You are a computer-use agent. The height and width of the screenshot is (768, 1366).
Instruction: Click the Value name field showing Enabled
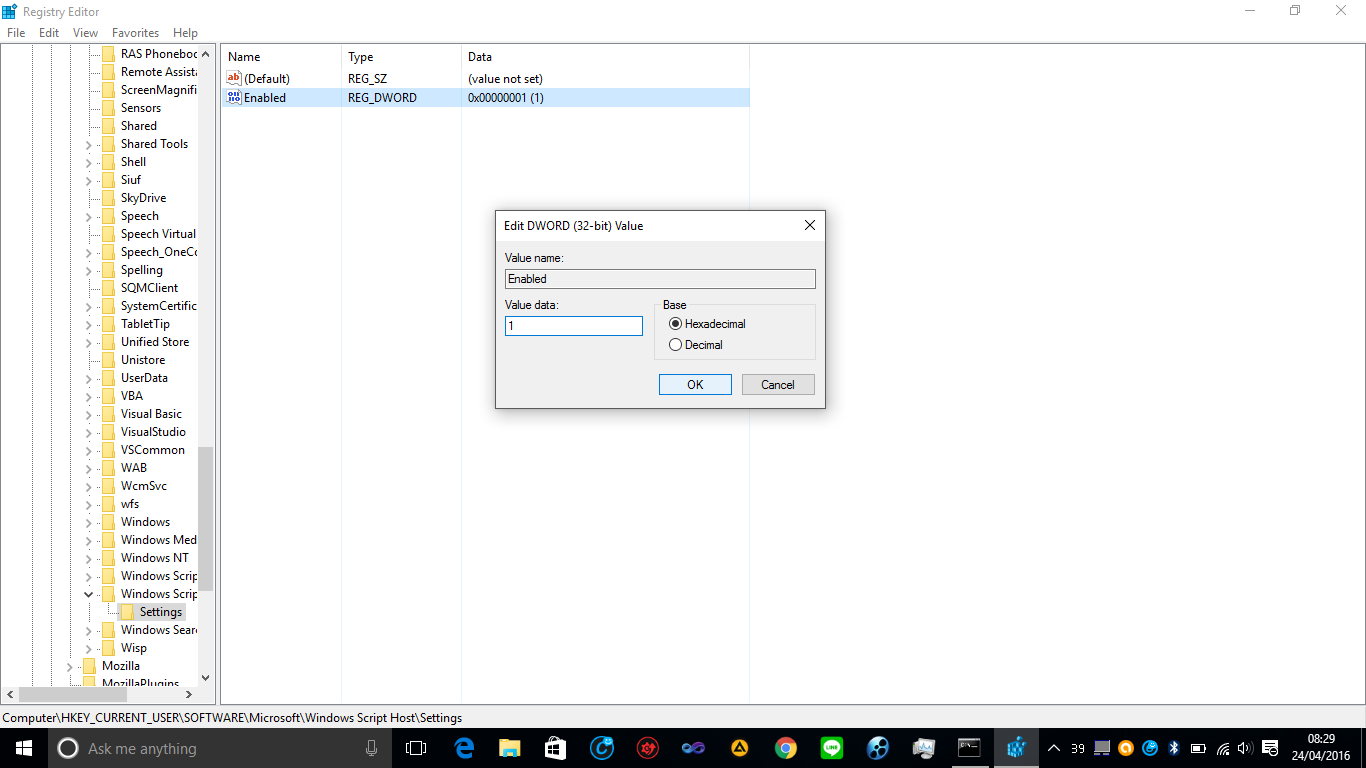point(660,279)
